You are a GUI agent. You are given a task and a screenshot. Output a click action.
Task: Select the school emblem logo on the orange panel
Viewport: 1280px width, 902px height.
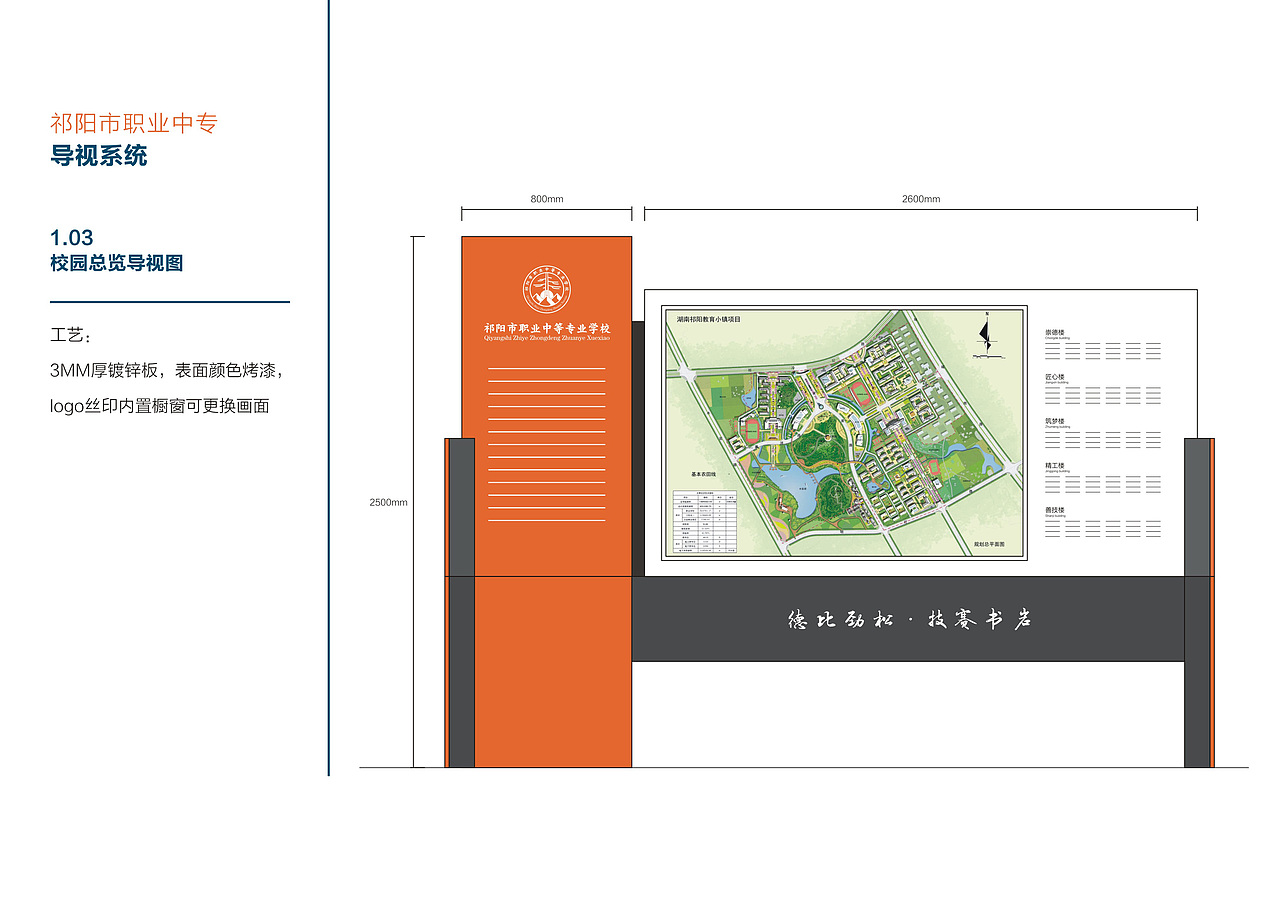545,290
